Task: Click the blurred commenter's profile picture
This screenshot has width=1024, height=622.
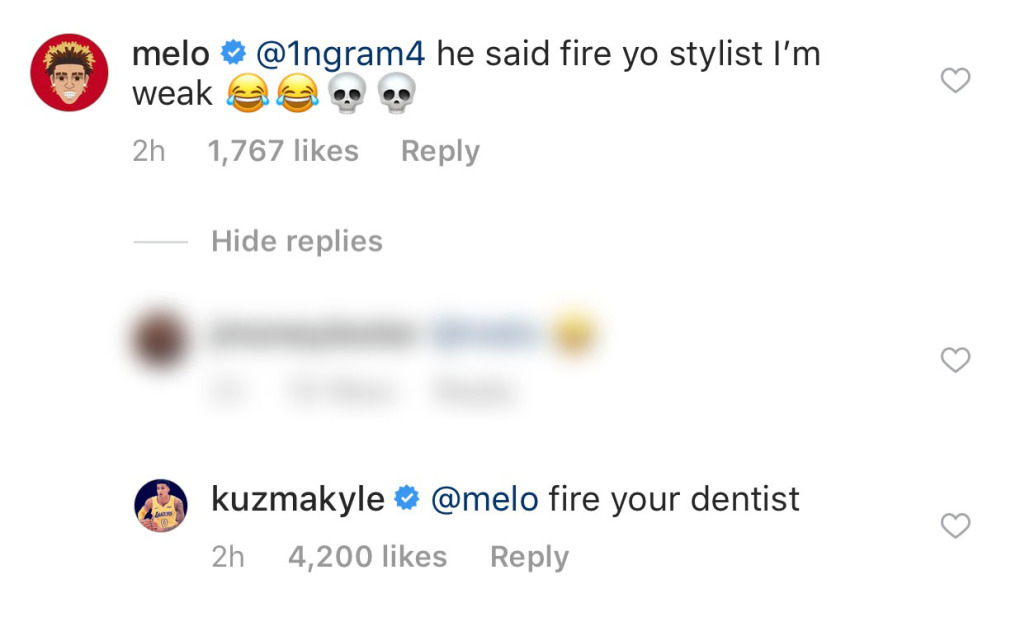Action: 160,336
